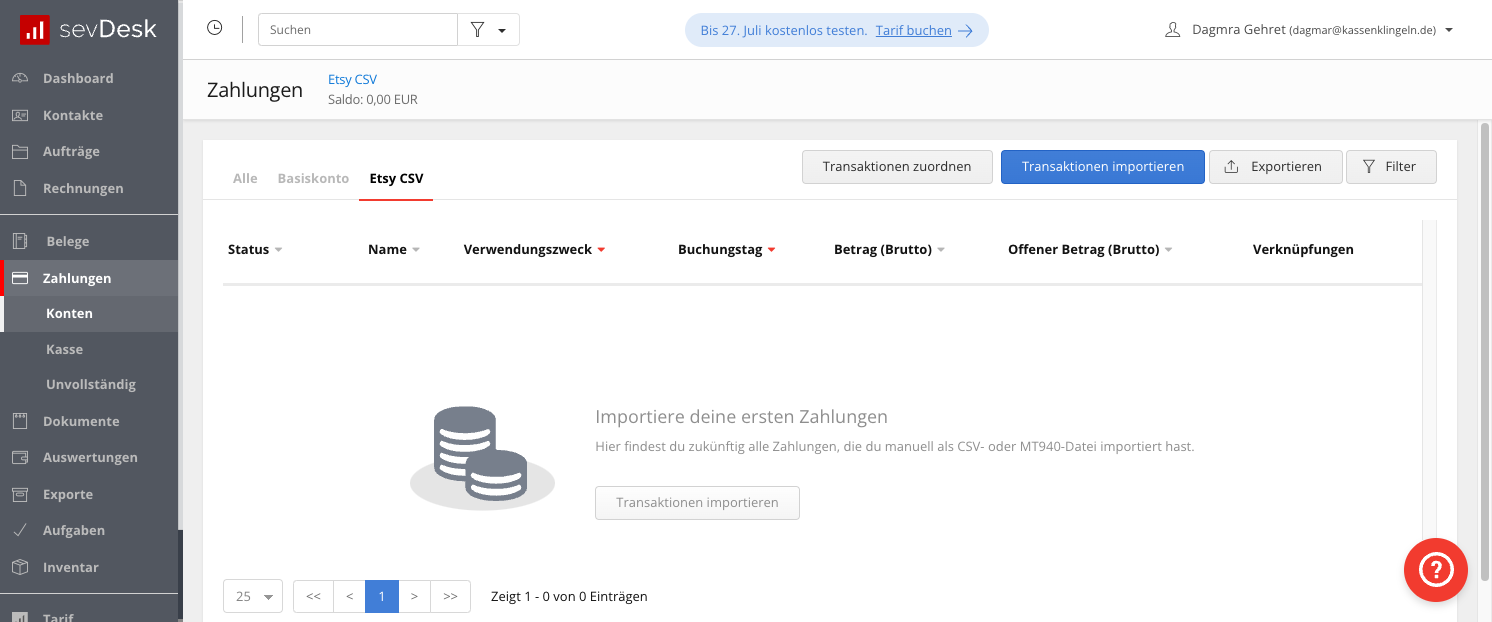Select page 1 in pagination
1492x622 pixels.
[382, 596]
